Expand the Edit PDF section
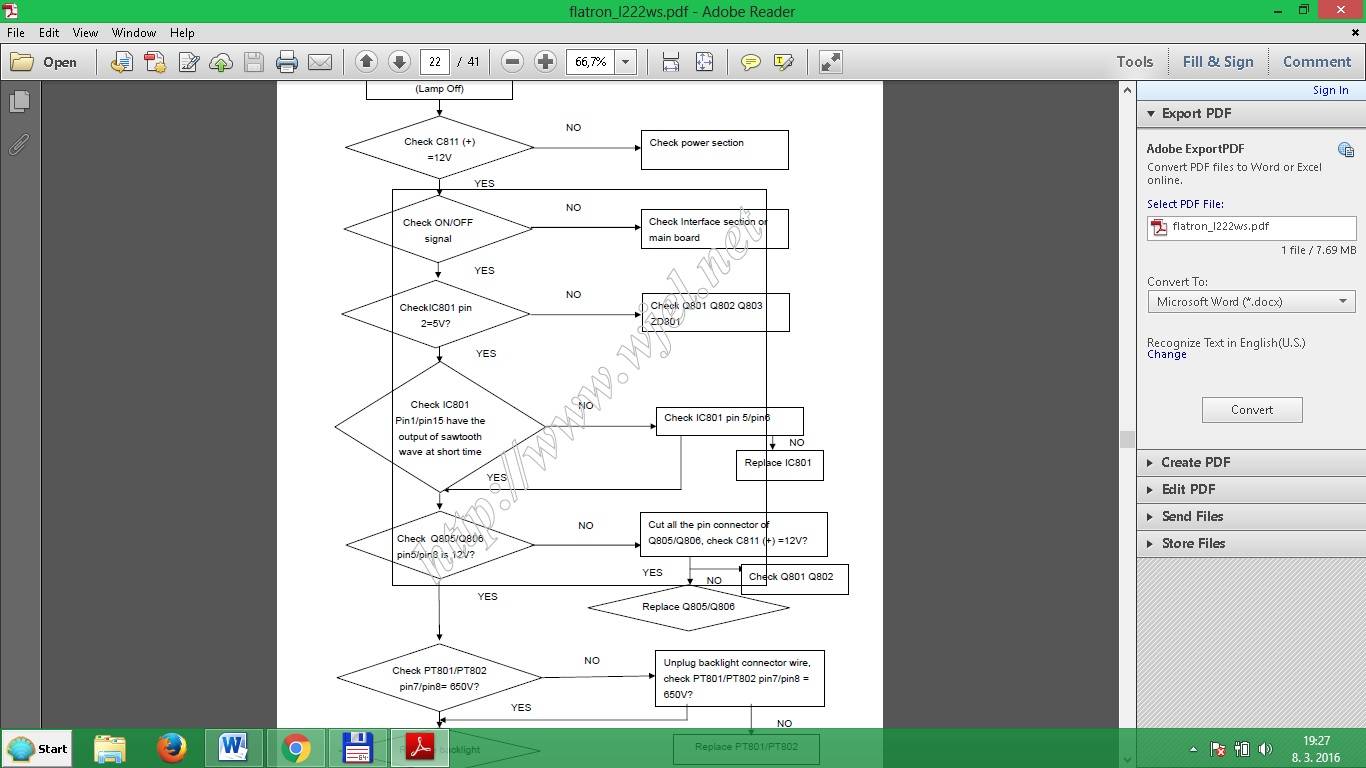 pos(1251,489)
